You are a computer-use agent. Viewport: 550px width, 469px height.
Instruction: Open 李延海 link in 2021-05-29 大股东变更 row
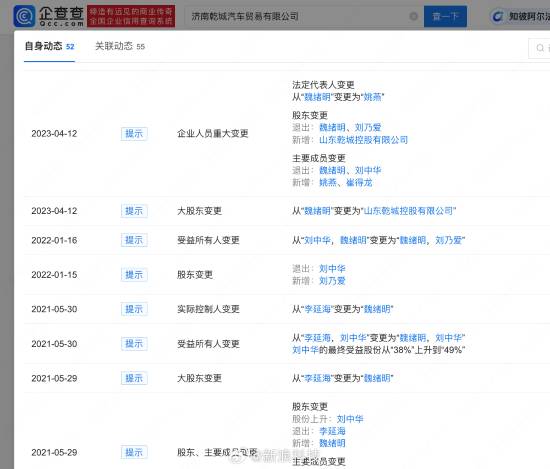point(317,378)
